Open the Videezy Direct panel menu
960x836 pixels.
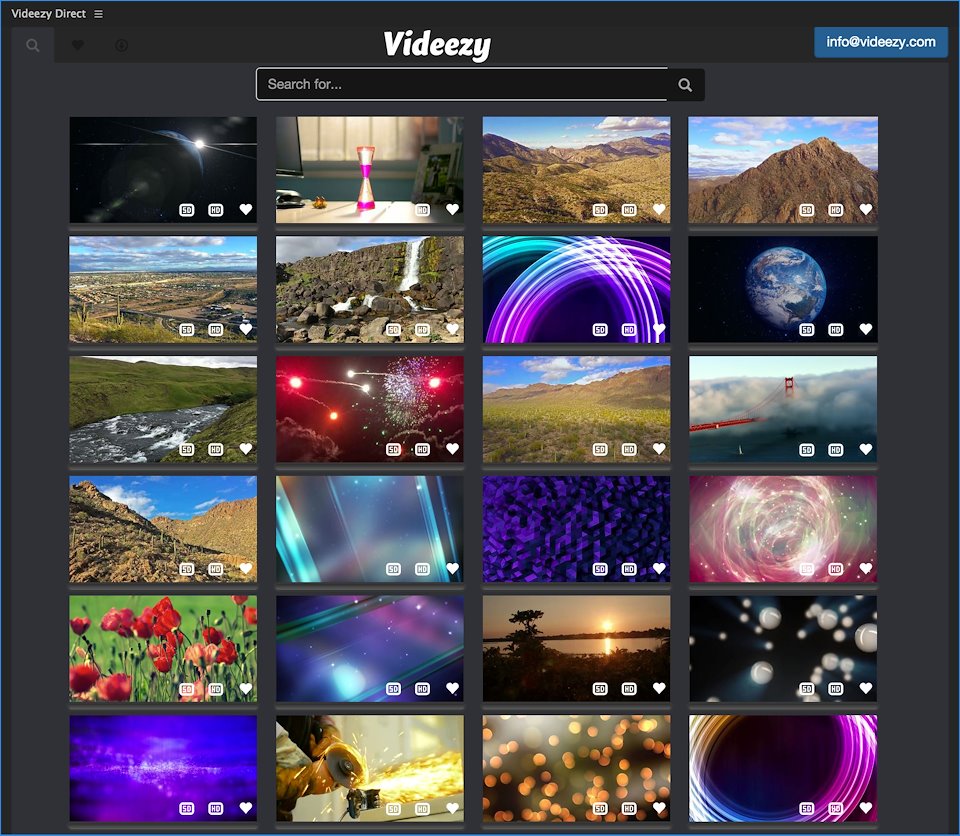tap(98, 14)
